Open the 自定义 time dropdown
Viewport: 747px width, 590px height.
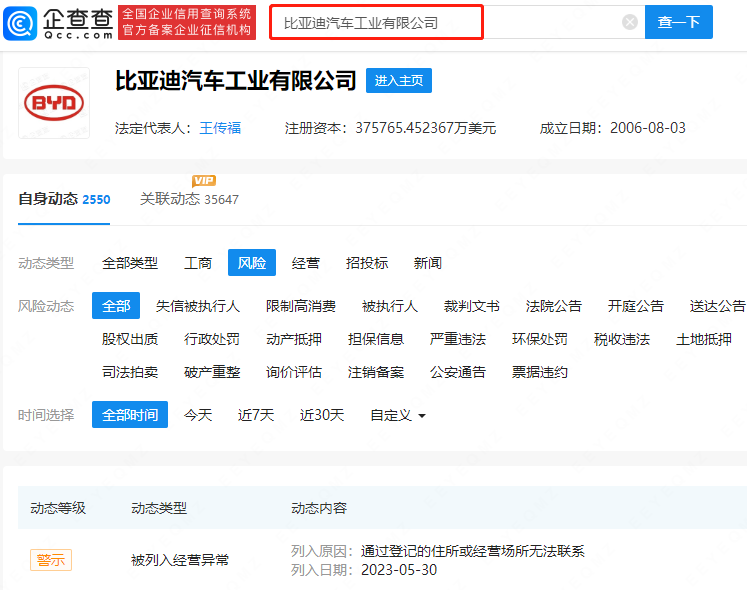coord(398,415)
